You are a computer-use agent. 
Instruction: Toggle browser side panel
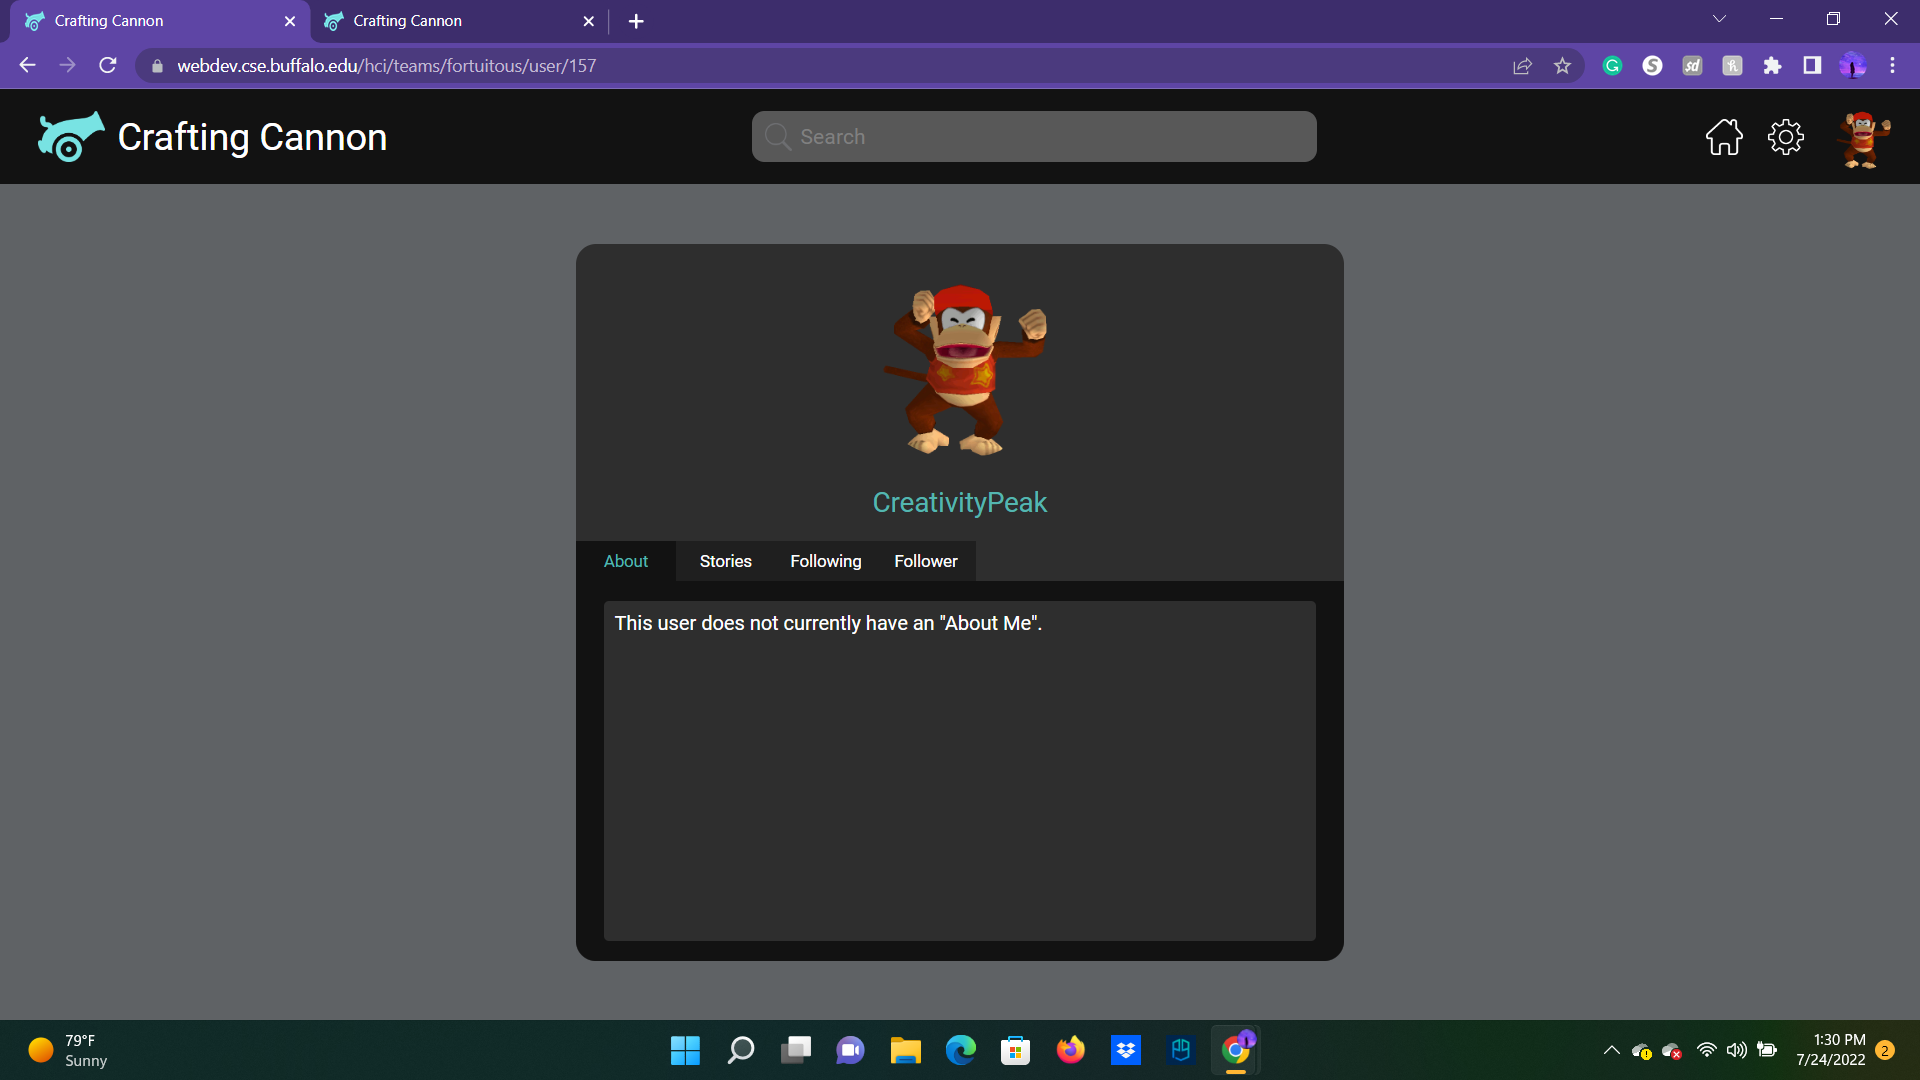pyautogui.click(x=1812, y=65)
